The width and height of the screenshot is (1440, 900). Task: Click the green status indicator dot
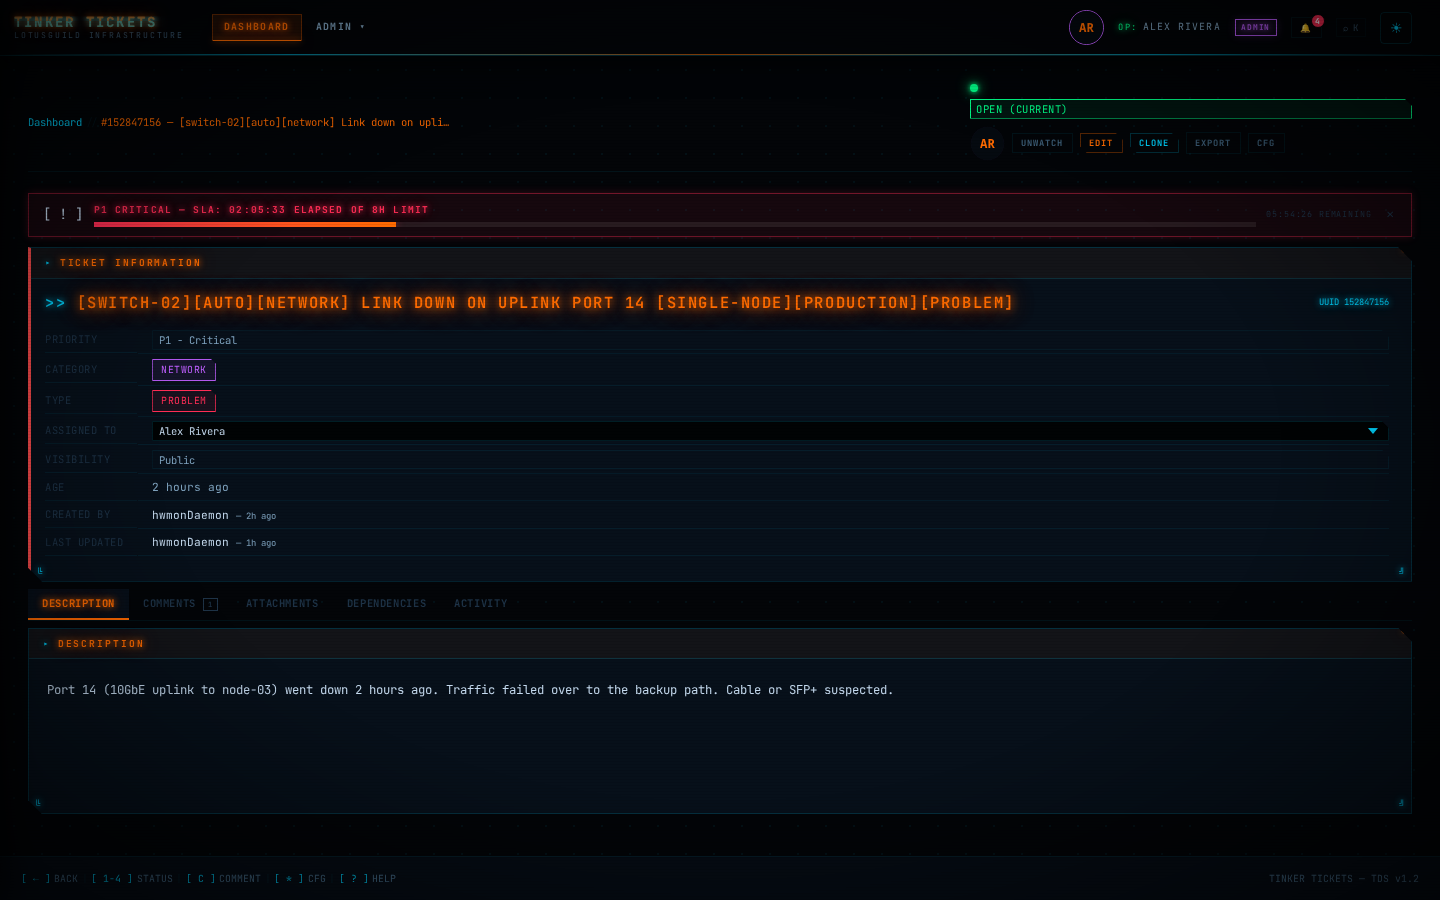tap(974, 88)
